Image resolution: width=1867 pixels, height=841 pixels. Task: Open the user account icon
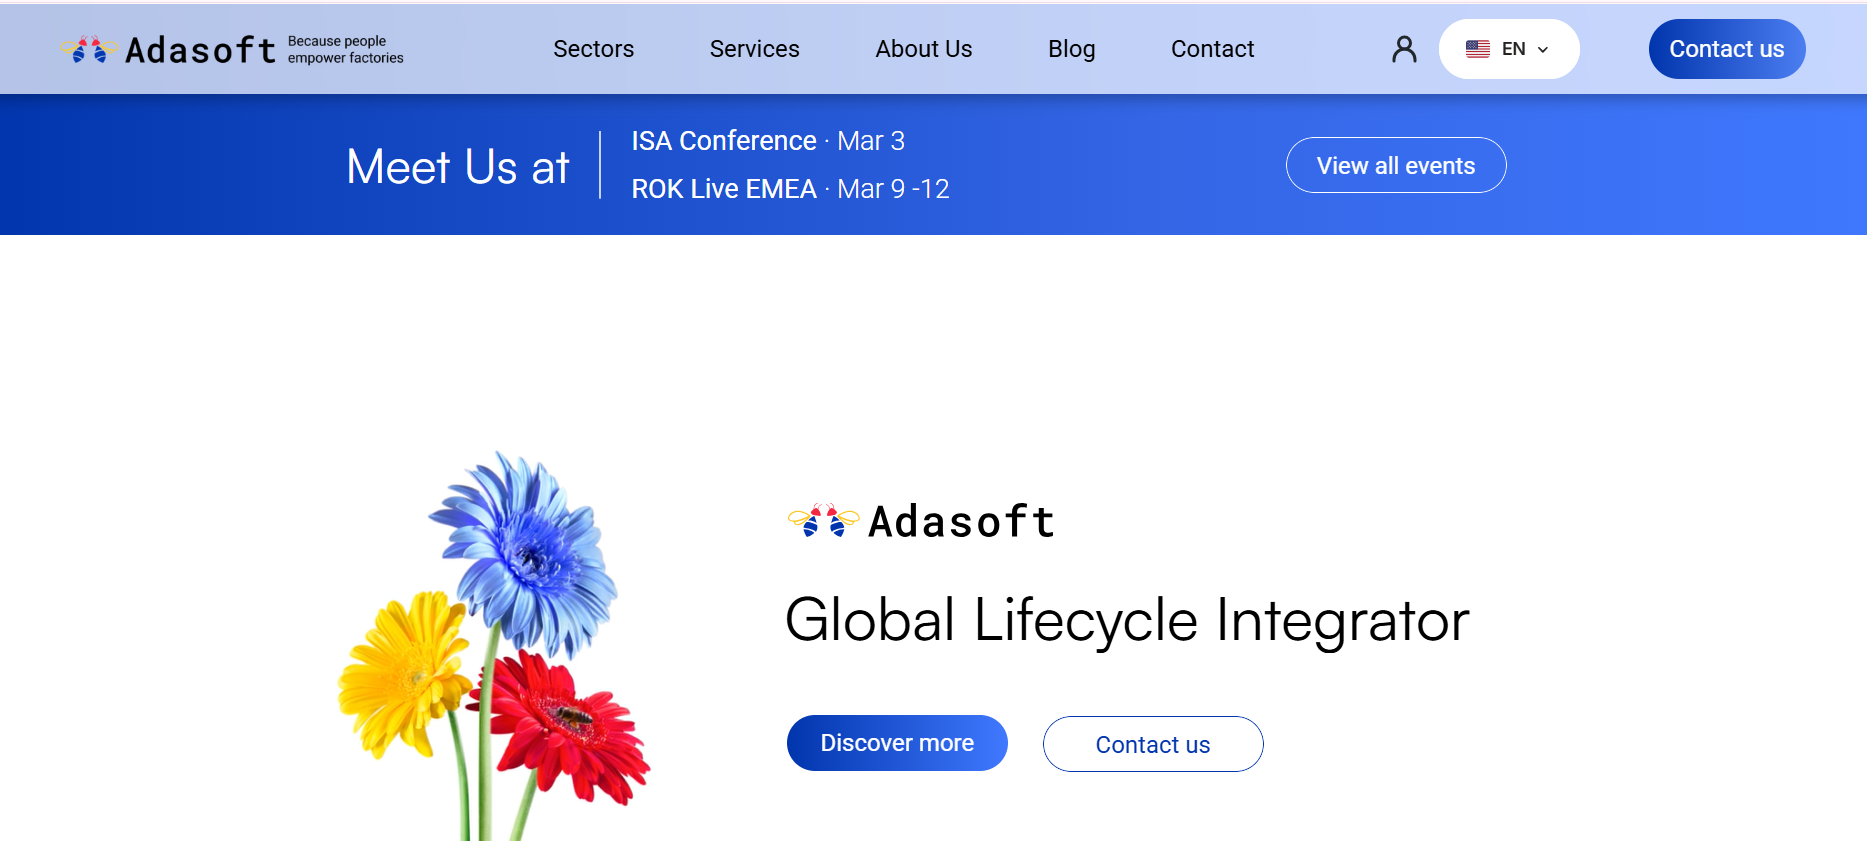point(1404,49)
